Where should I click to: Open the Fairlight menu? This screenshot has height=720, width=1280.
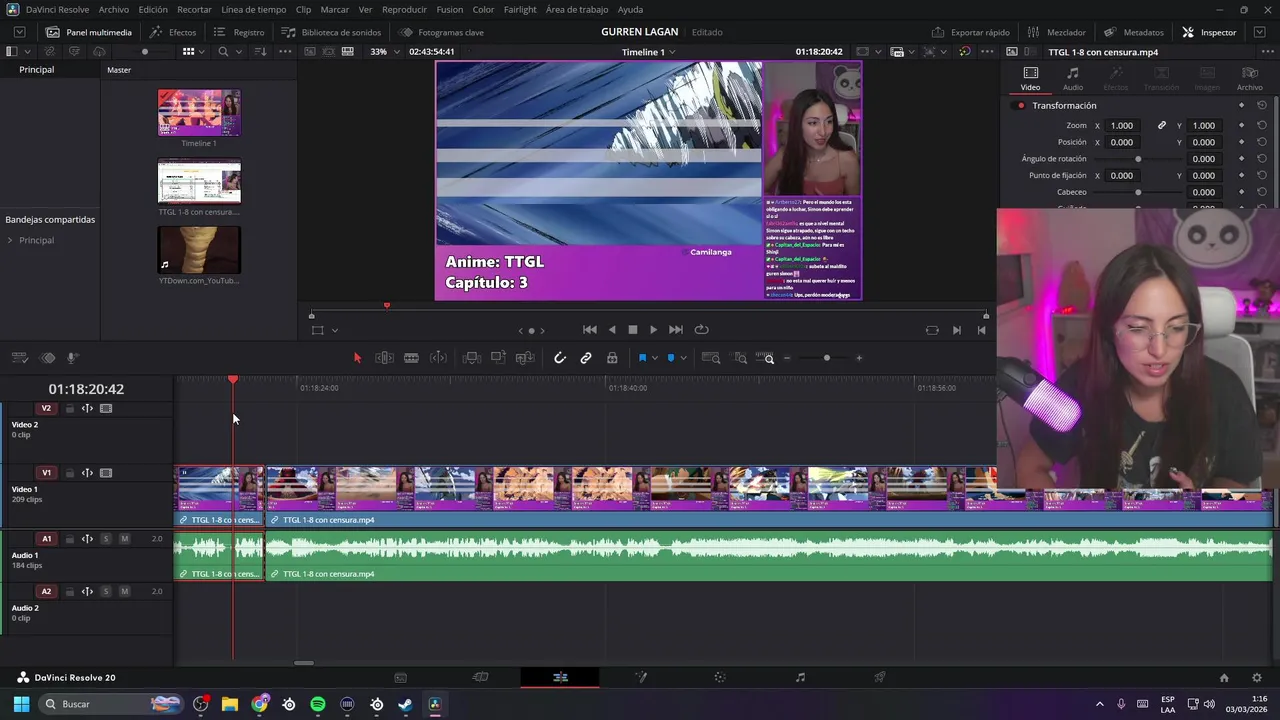[520, 9]
